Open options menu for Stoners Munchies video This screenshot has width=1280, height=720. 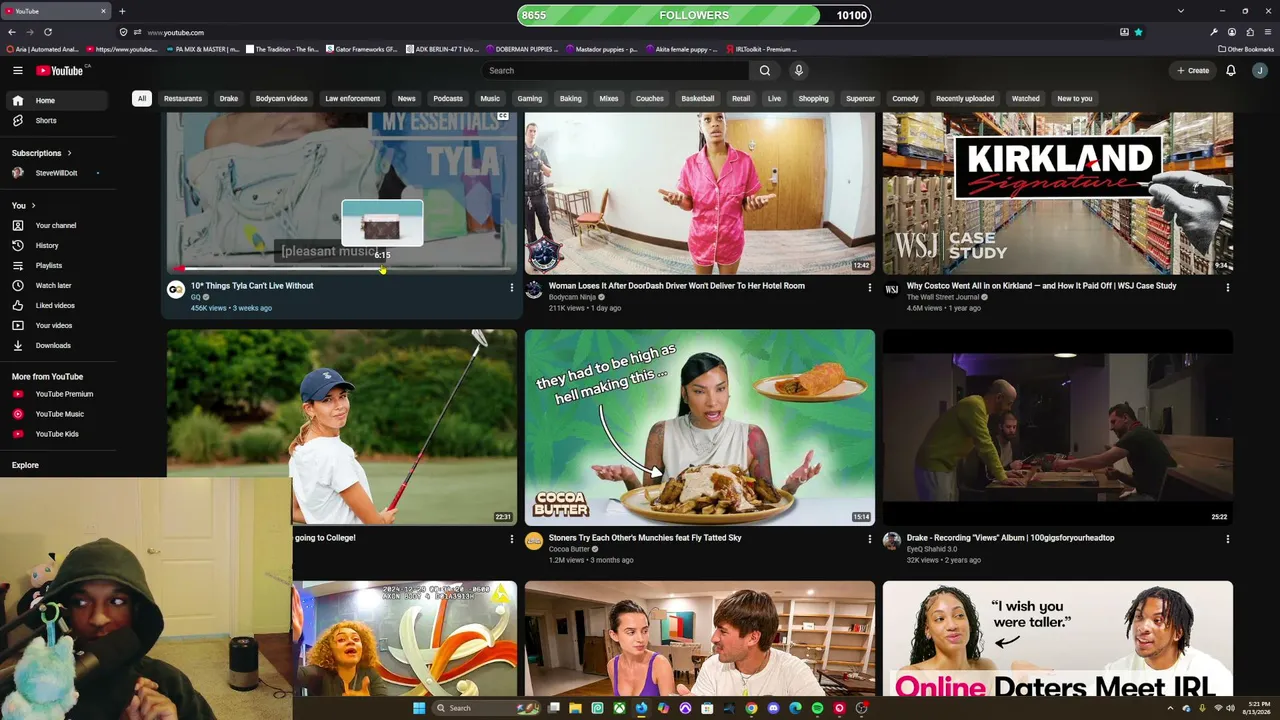pyautogui.click(x=869, y=540)
